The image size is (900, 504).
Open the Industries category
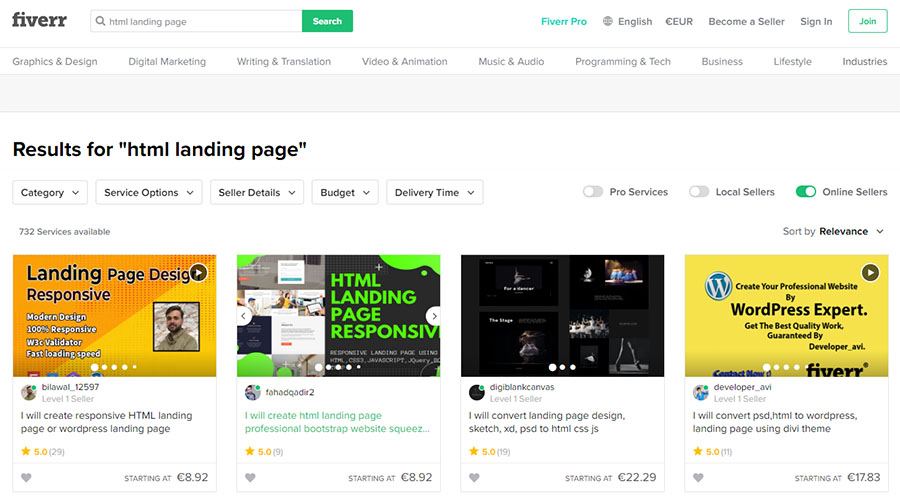coord(864,61)
